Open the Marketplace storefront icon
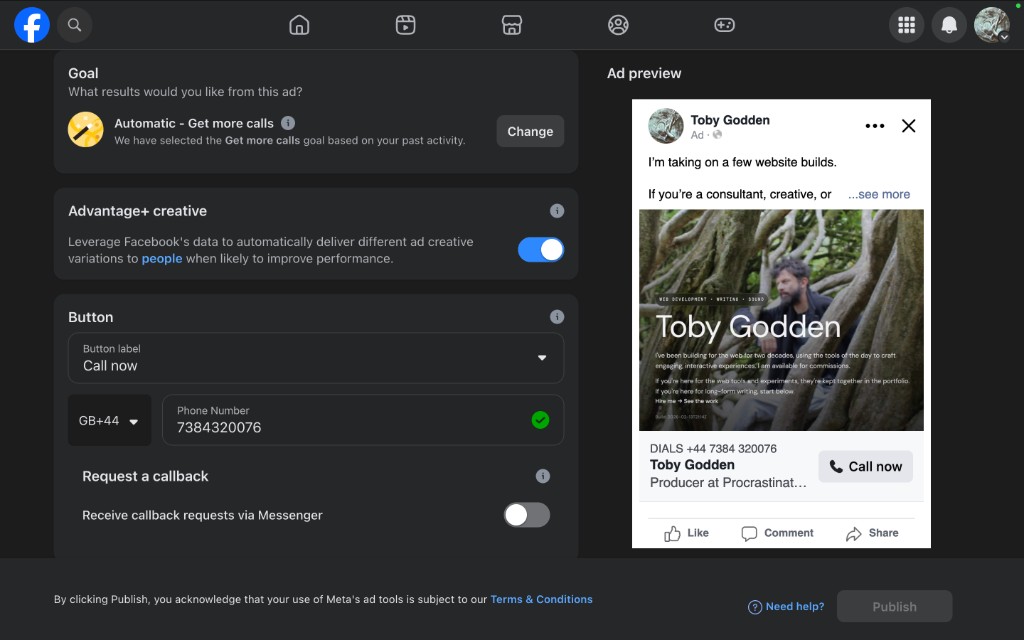This screenshot has width=1024, height=640. click(512, 25)
